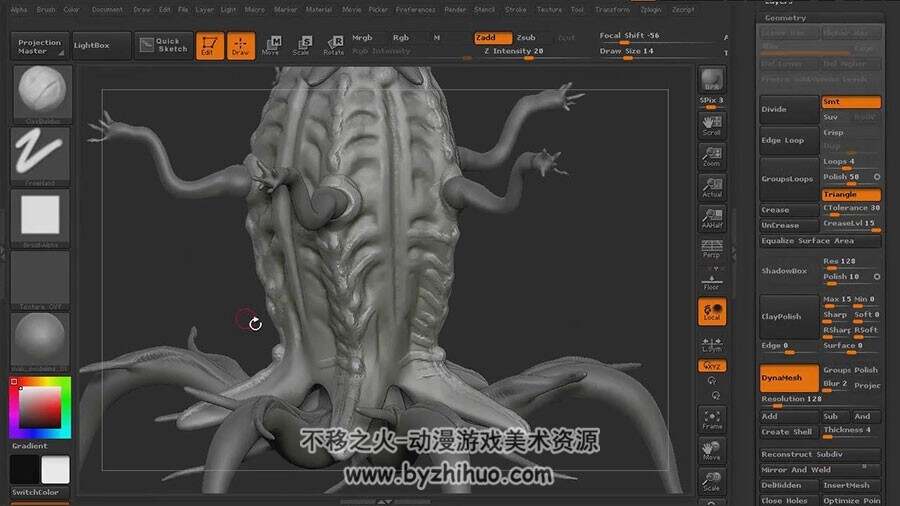Open the Brush menu
Screen dimensions: 900x506
coord(46,10)
